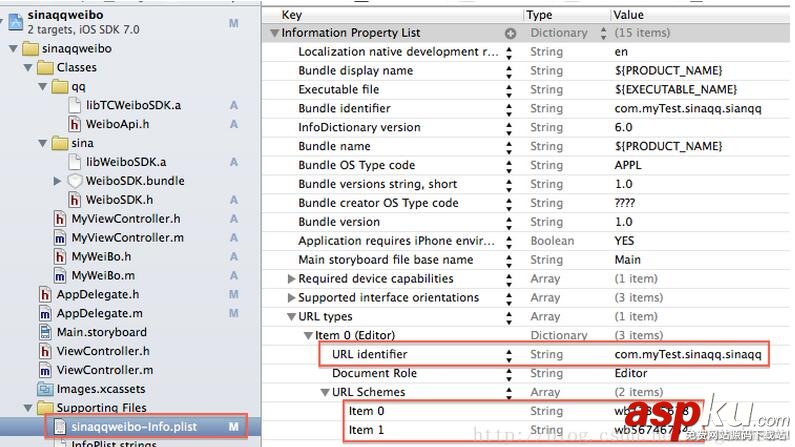Image resolution: width=795 pixels, height=447 pixels.
Task: Click the WeiboApi.h header file icon
Action: pyautogui.click(x=75, y=124)
